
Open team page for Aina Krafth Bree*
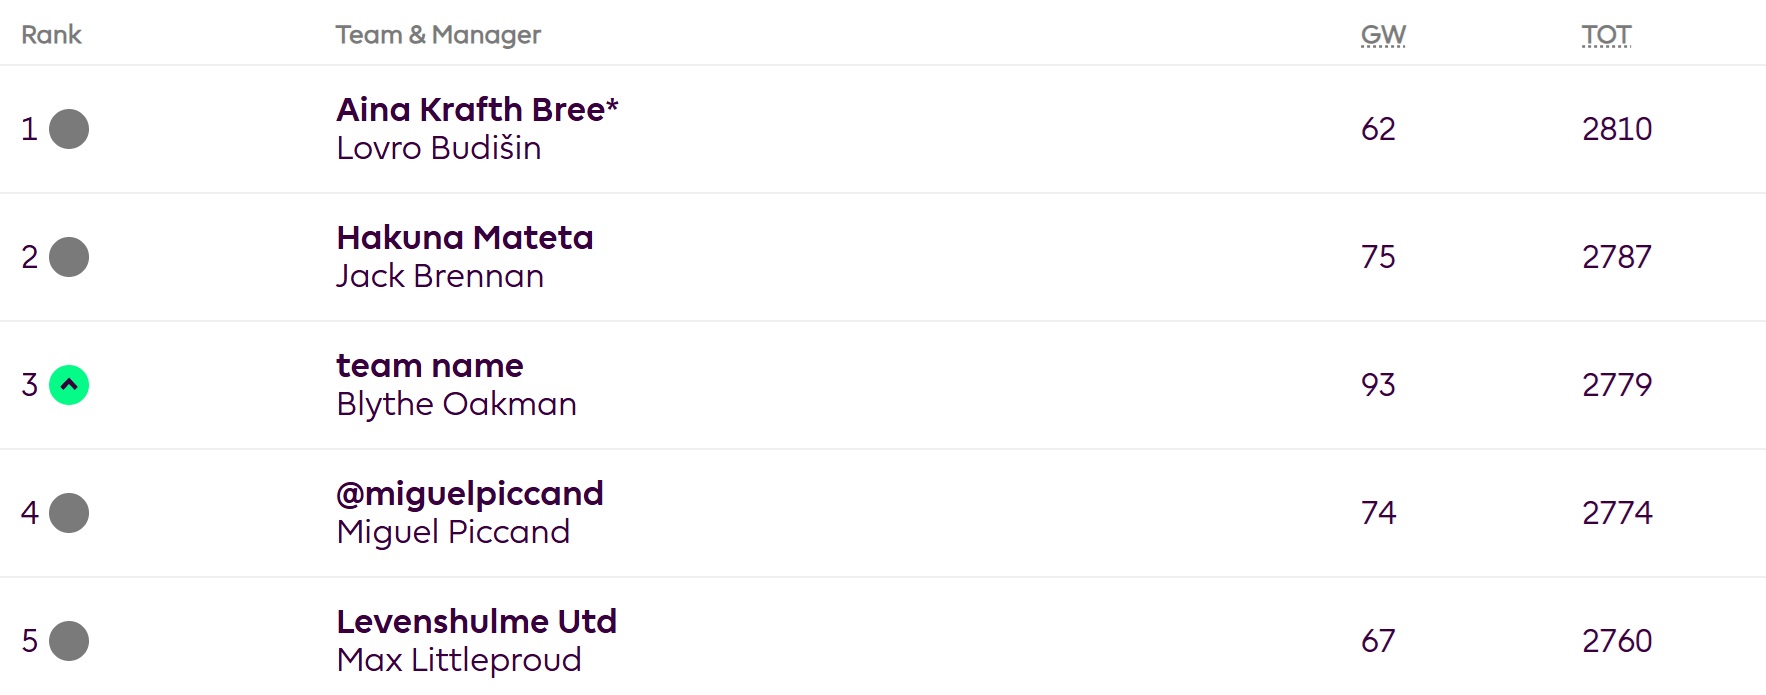tap(477, 110)
